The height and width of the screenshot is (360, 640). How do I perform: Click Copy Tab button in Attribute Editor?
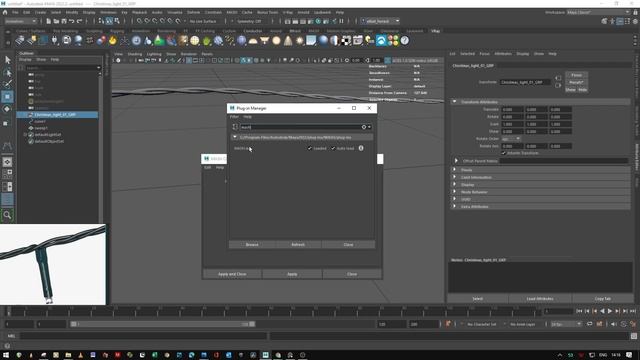click(602, 299)
